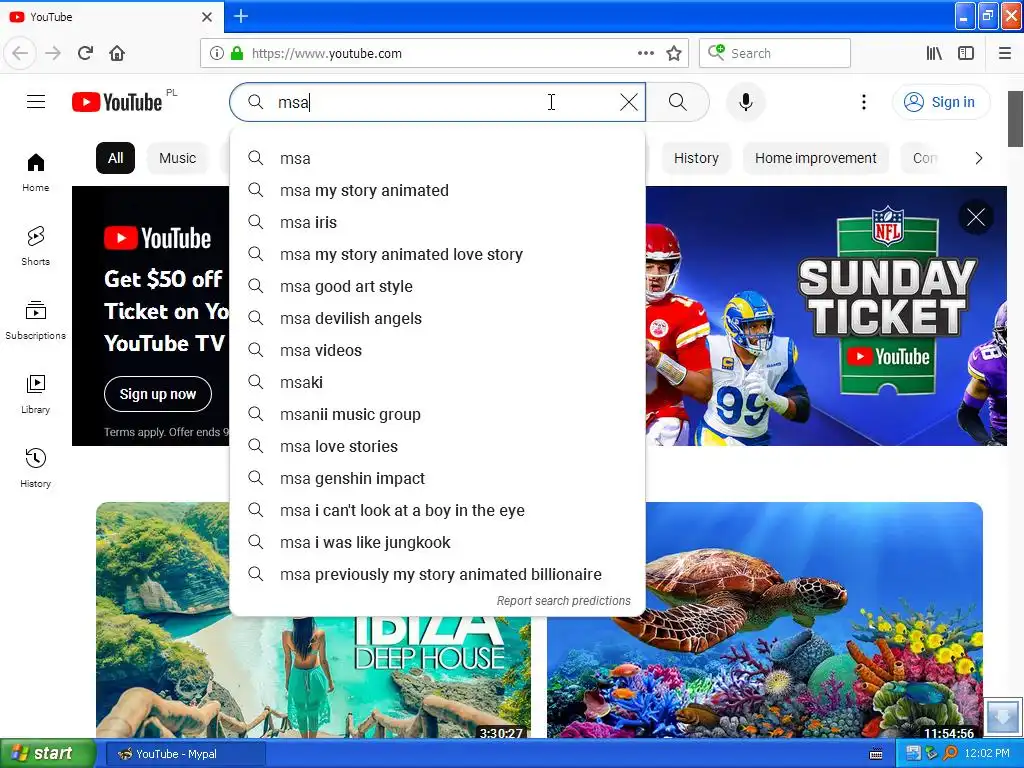Image resolution: width=1024 pixels, height=768 pixels.
Task: Click the address bar URL
Action: point(327,54)
